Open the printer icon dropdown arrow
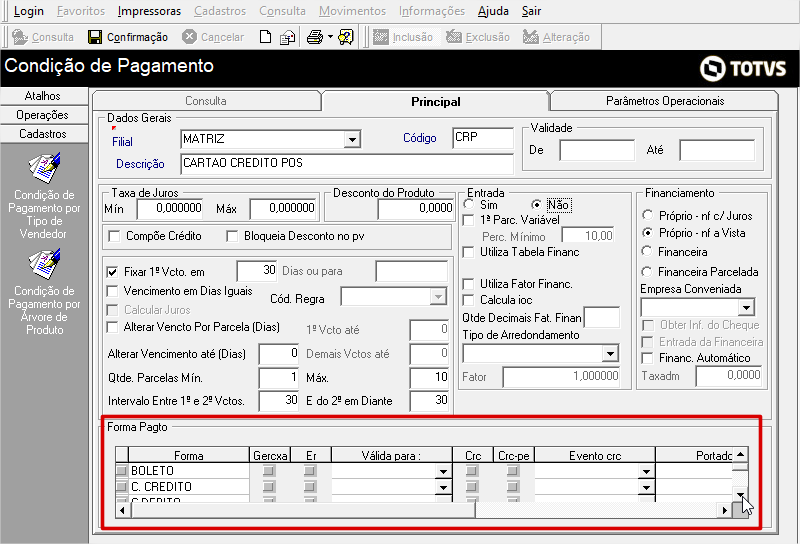The width and height of the screenshot is (800, 544). (330, 37)
